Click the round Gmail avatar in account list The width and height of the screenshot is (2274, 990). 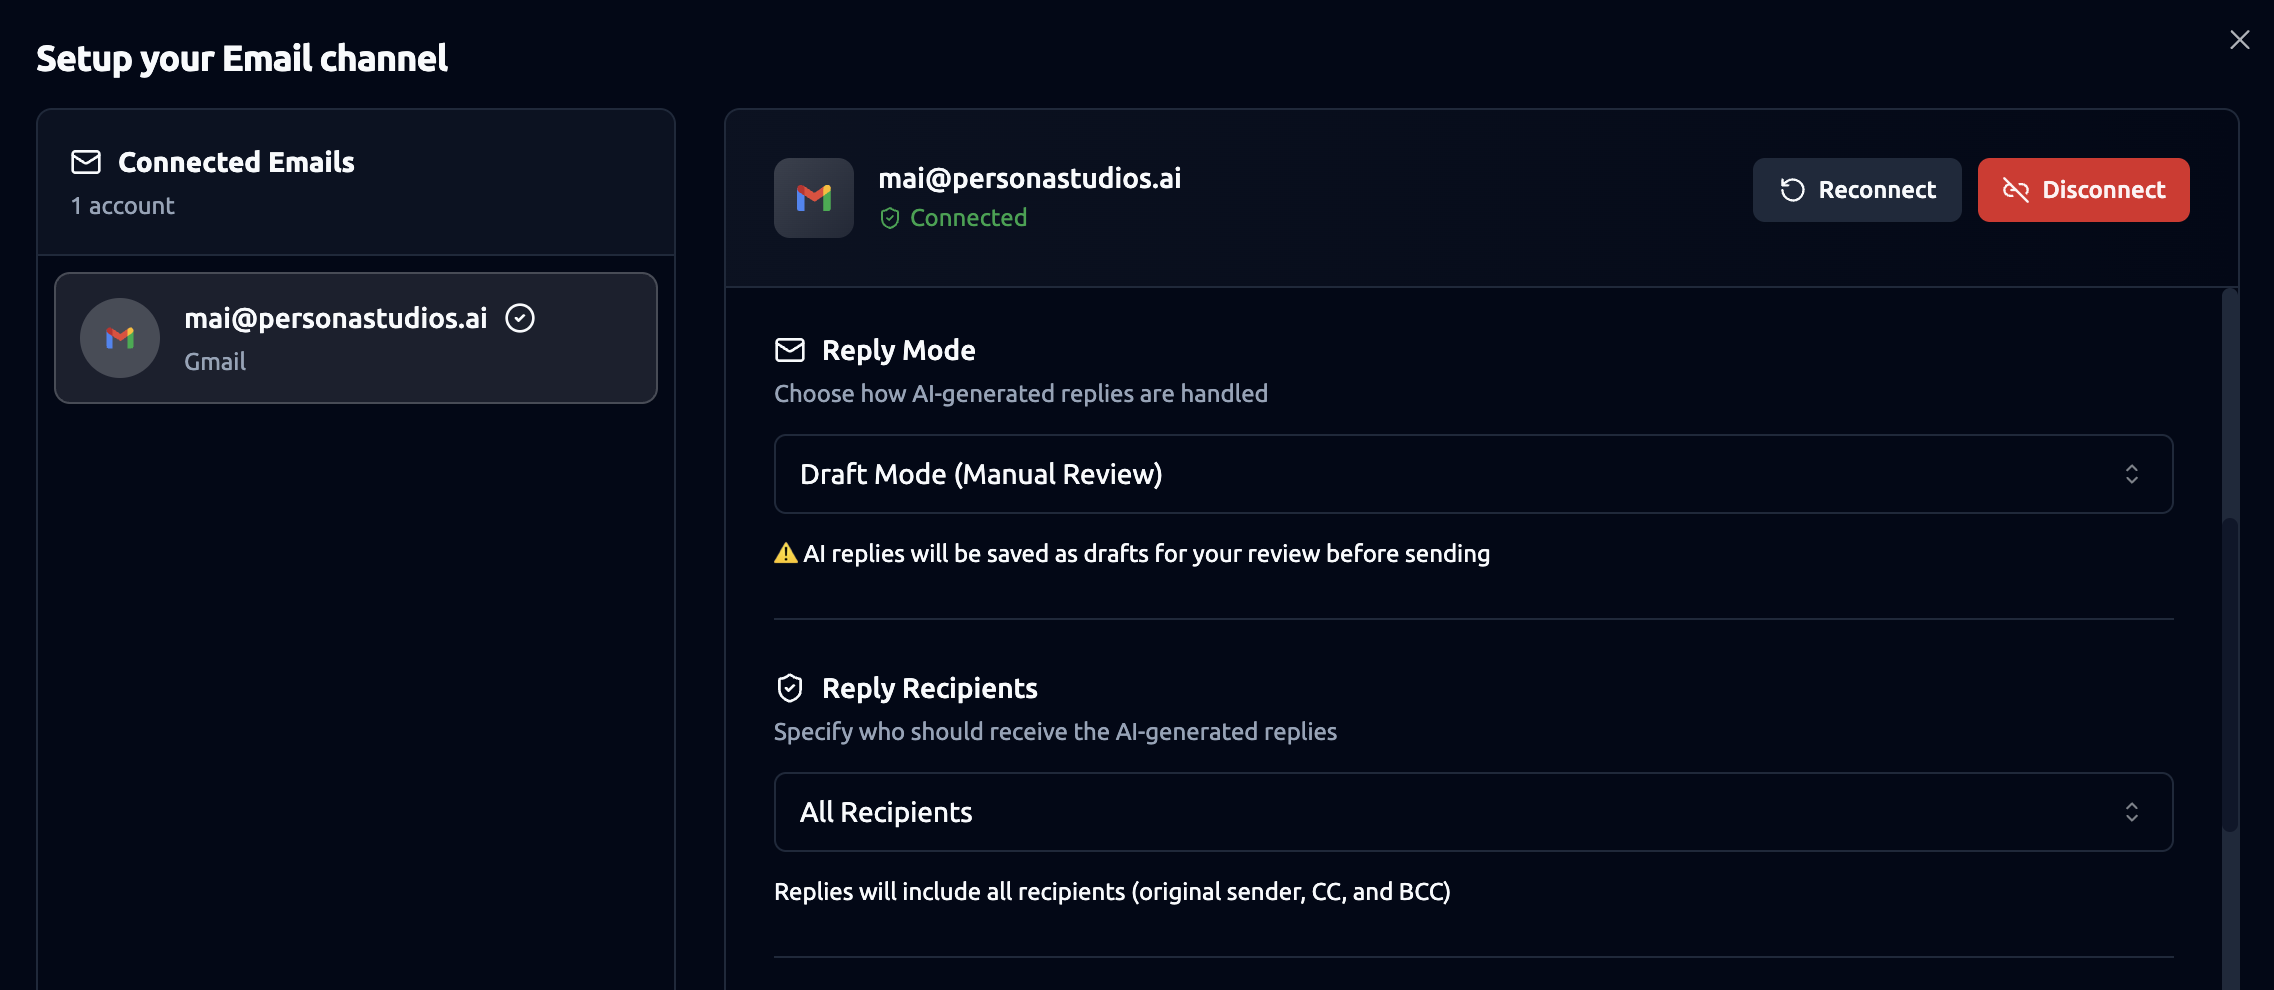pyautogui.click(x=120, y=338)
